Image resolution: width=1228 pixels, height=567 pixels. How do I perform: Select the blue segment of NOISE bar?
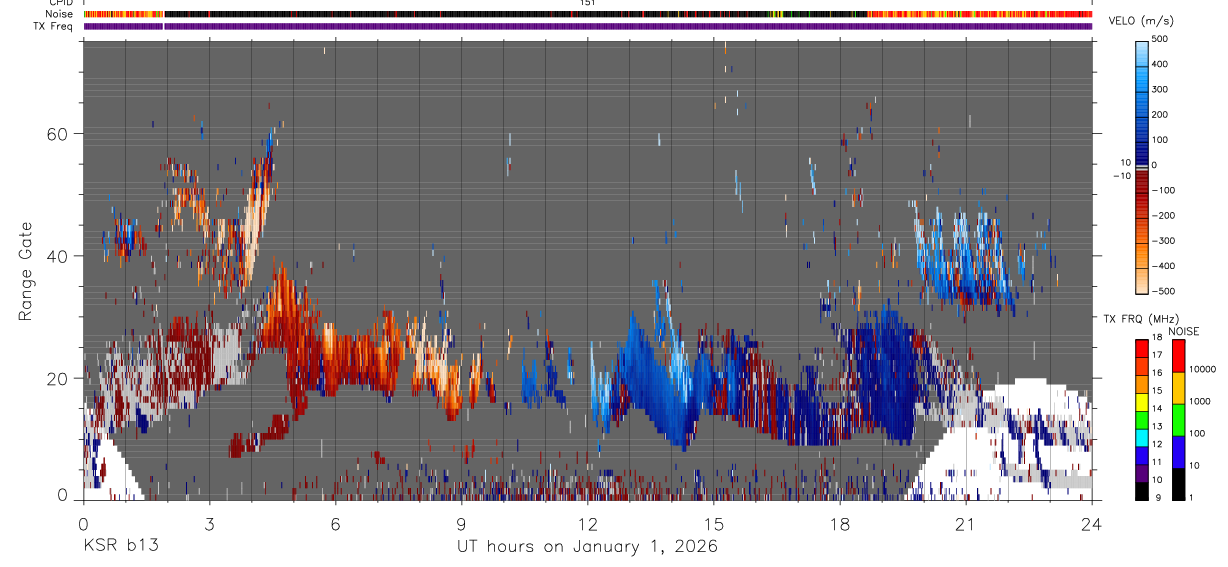click(x=1177, y=452)
